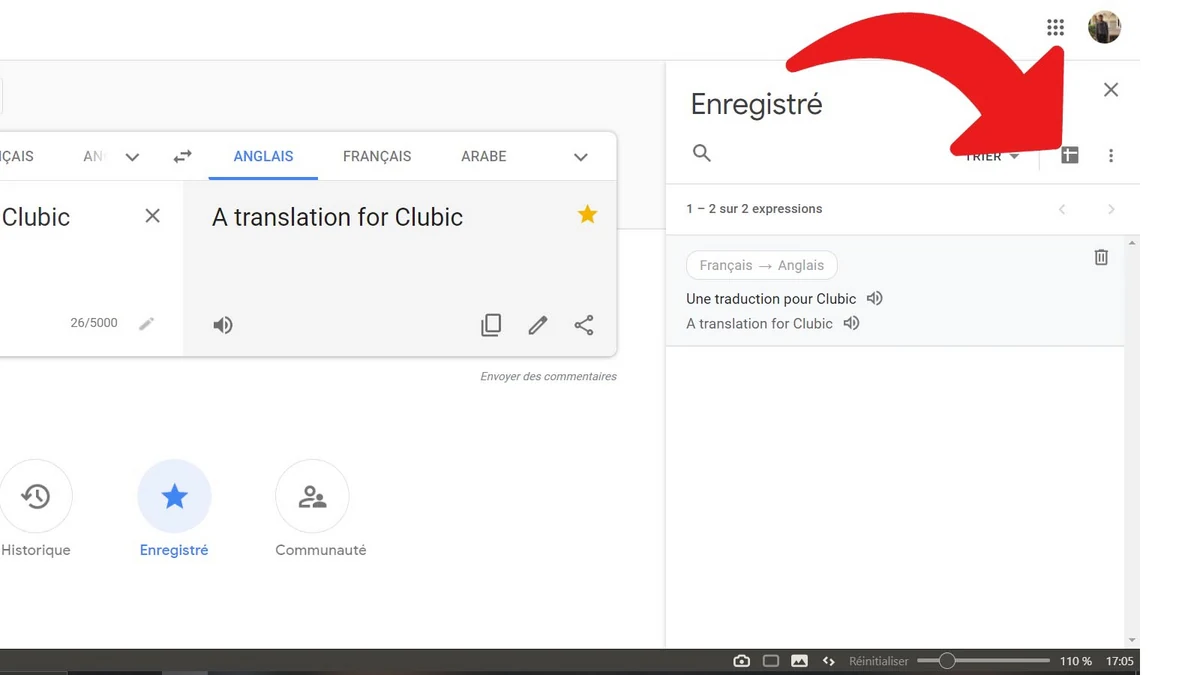
Task: Select the FRANÇAIS target tab
Action: point(377,156)
